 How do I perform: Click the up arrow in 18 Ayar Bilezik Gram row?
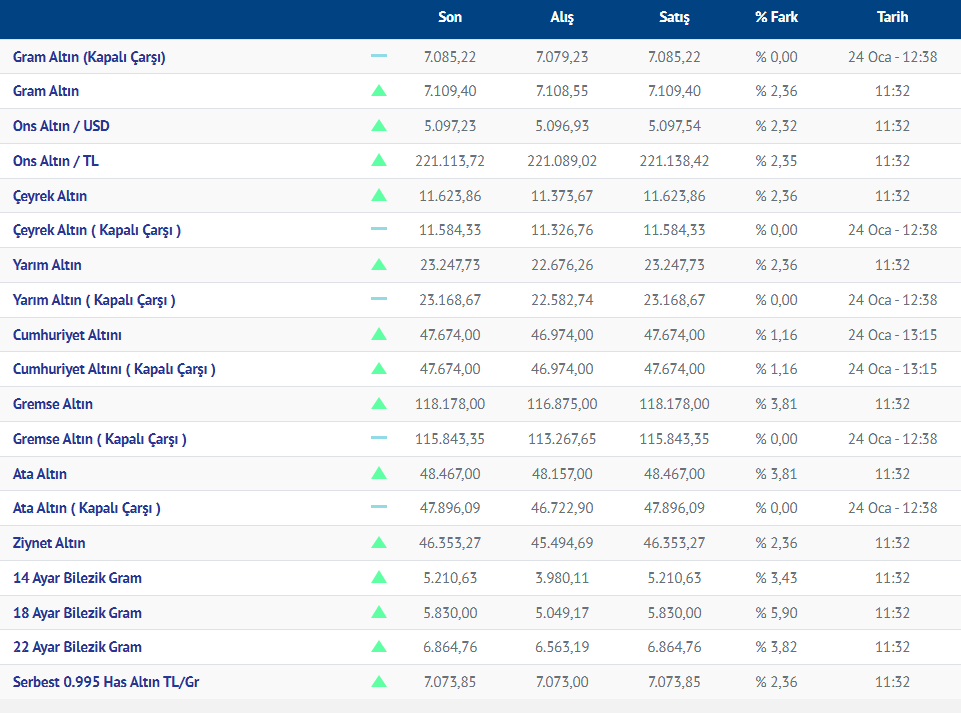(379, 612)
